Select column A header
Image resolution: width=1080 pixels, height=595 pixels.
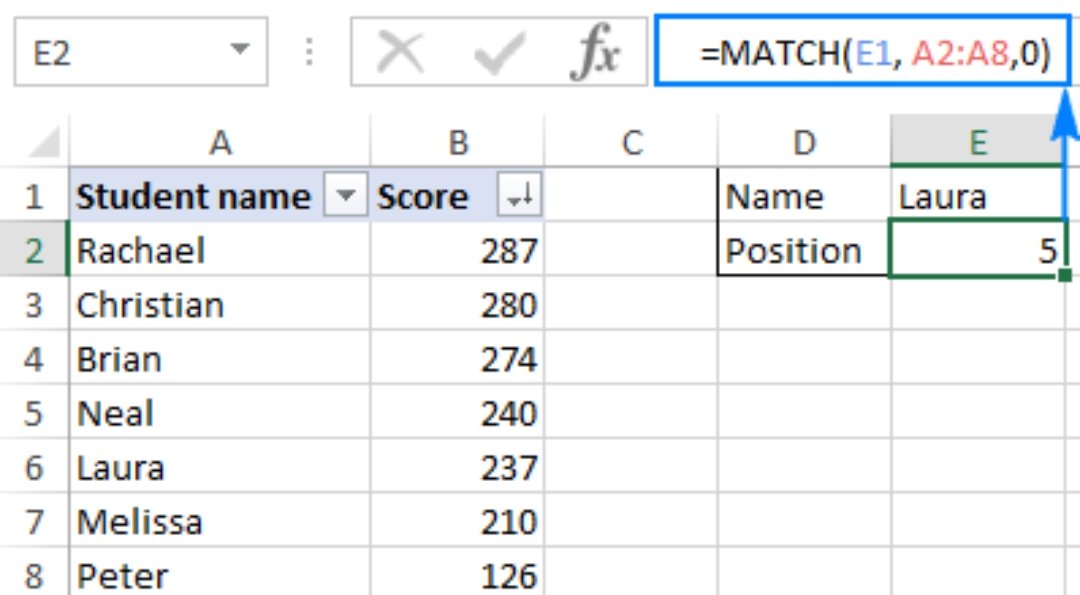pos(220,143)
